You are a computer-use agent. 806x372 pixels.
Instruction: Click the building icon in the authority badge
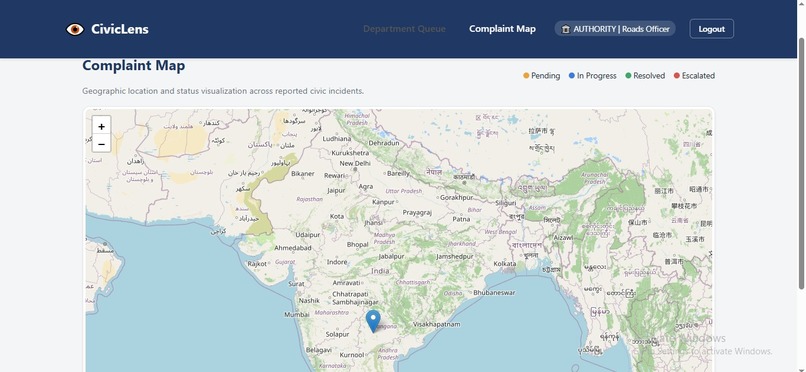tap(565, 29)
